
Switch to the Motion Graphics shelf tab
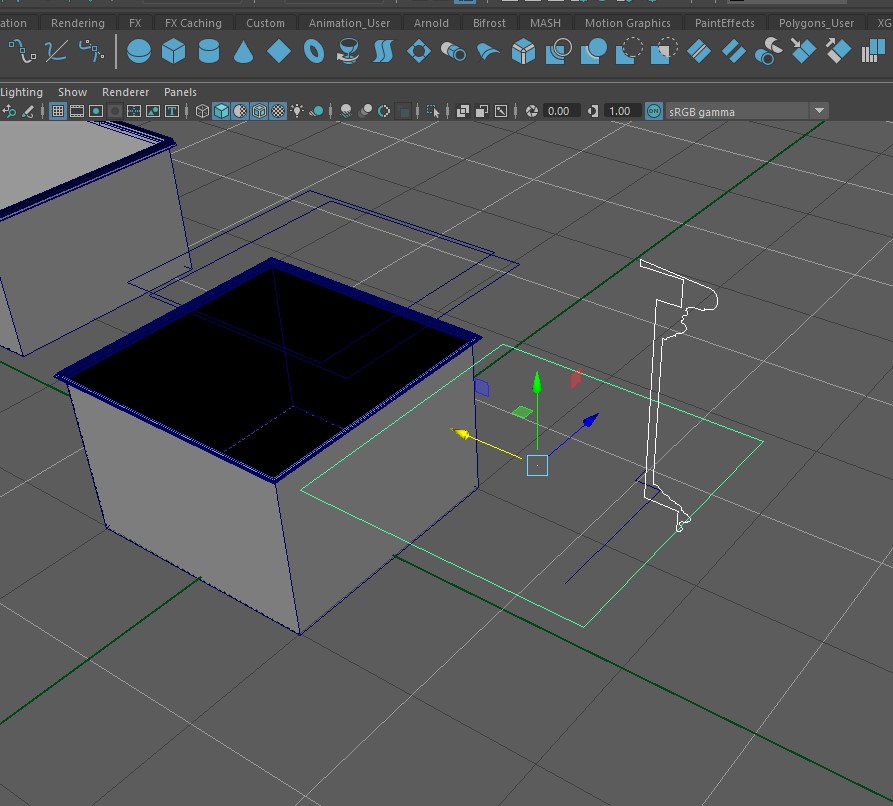click(628, 23)
